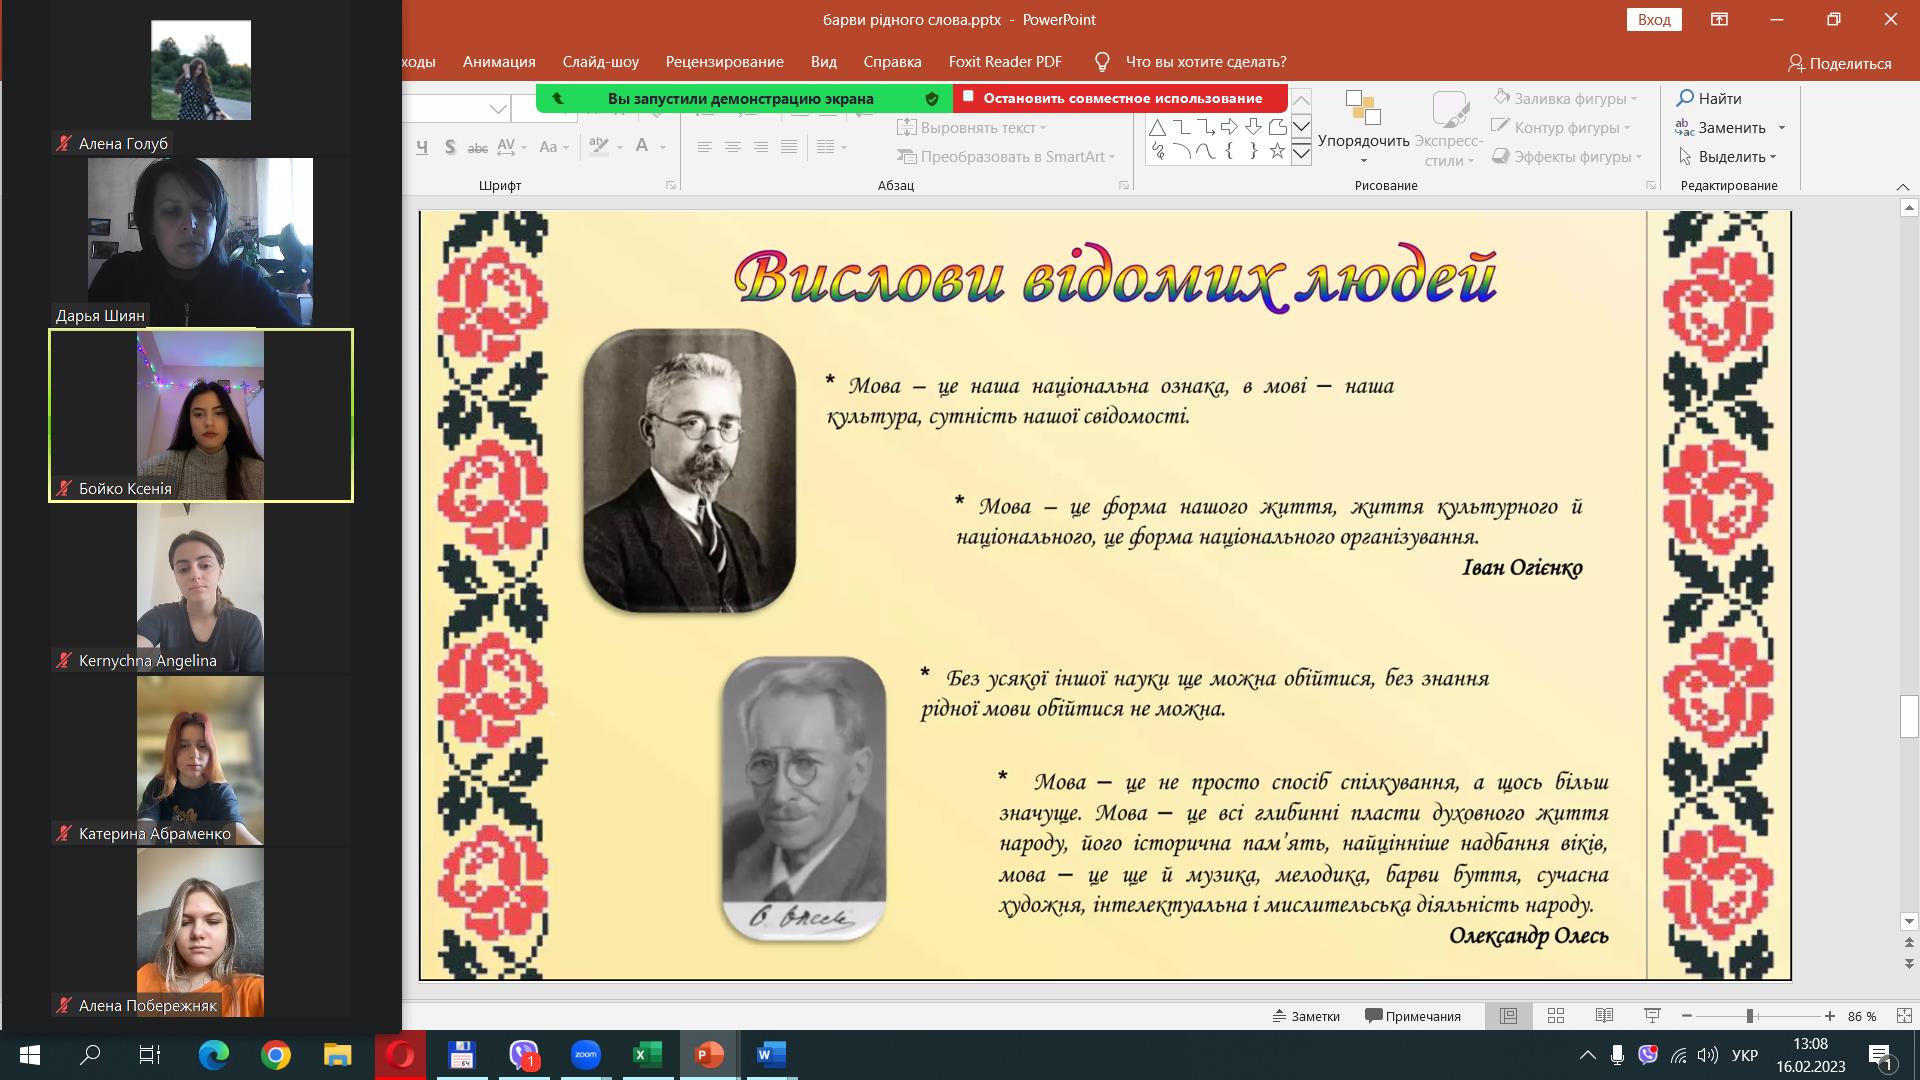Screen dimensions: 1920x1080
Task: Open the Анимация ribbon tab
Action: (499, 62)
